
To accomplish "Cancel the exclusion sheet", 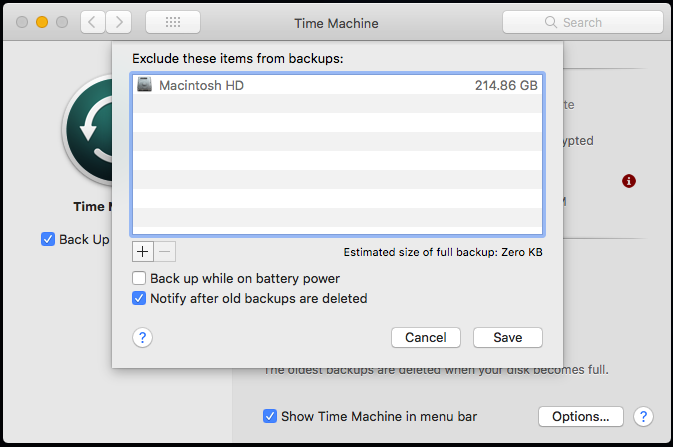I will [426, 337].
